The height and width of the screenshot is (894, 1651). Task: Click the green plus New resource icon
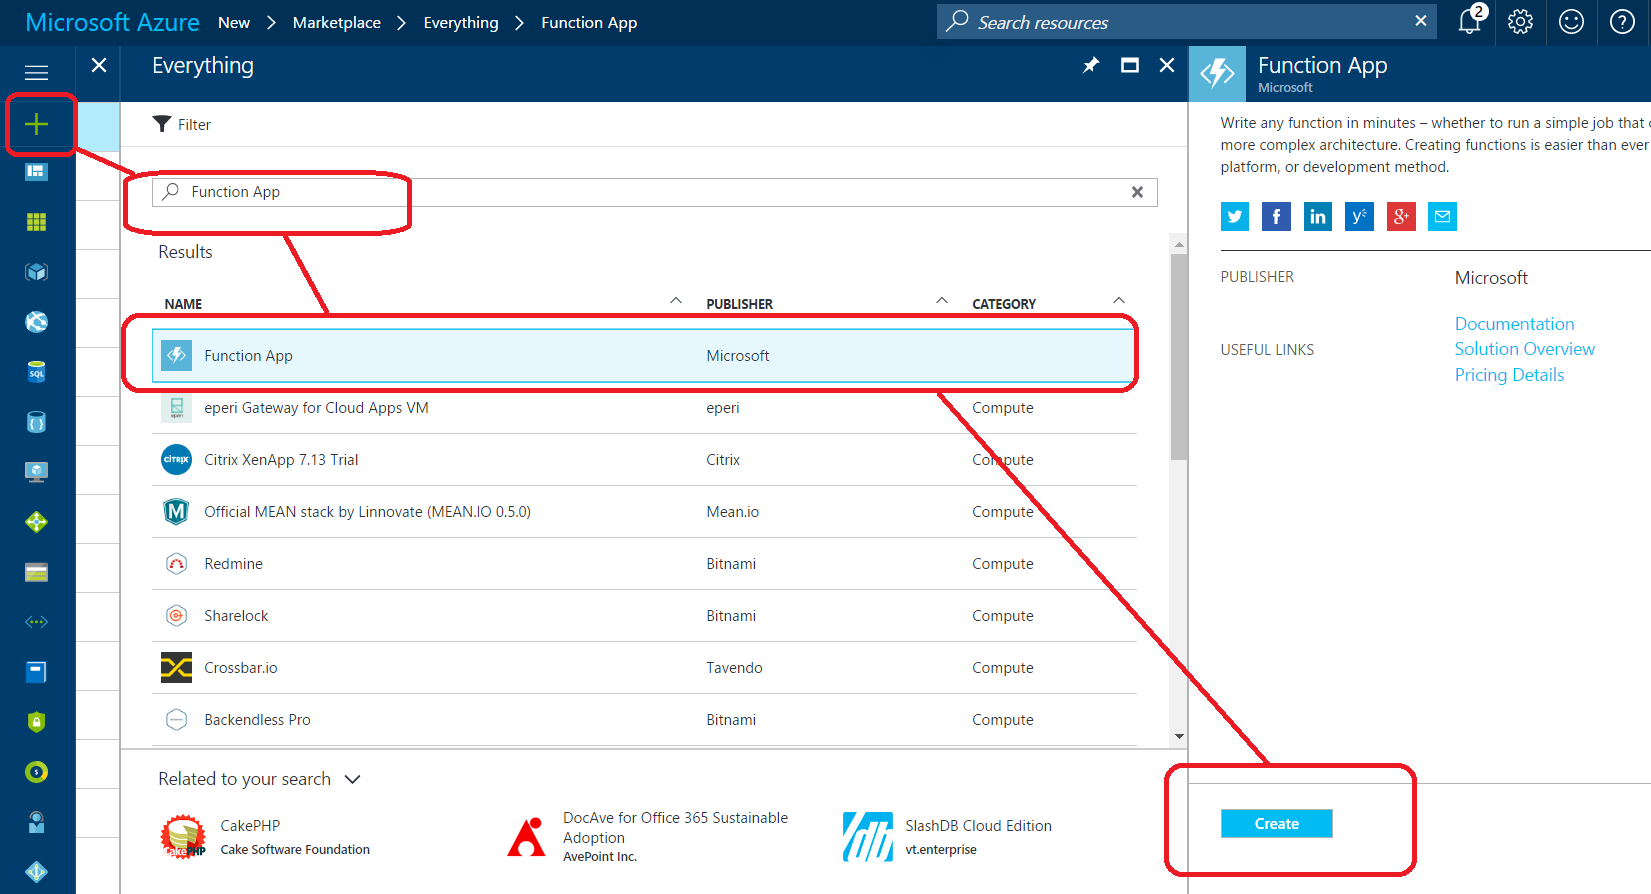click(37, 124)
